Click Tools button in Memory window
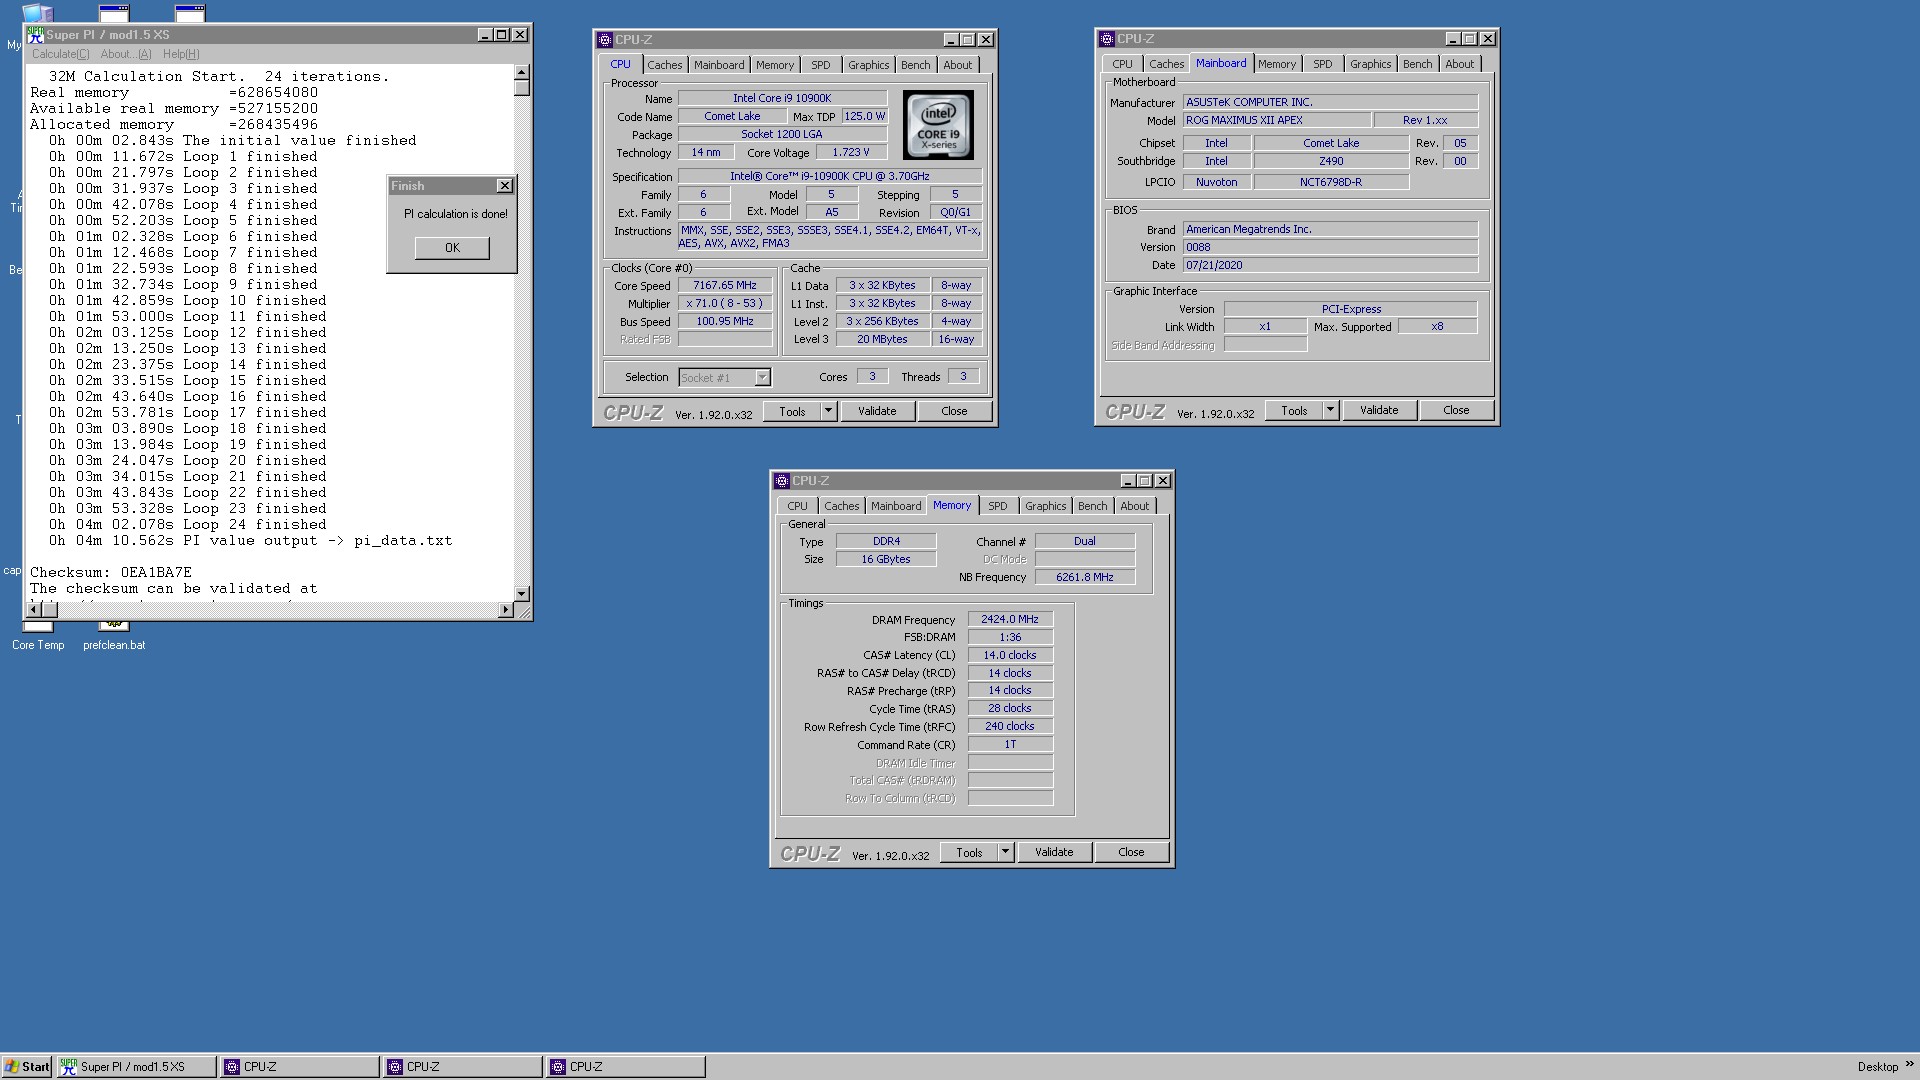The image size is (1920, 1080). tap(969, 852)
